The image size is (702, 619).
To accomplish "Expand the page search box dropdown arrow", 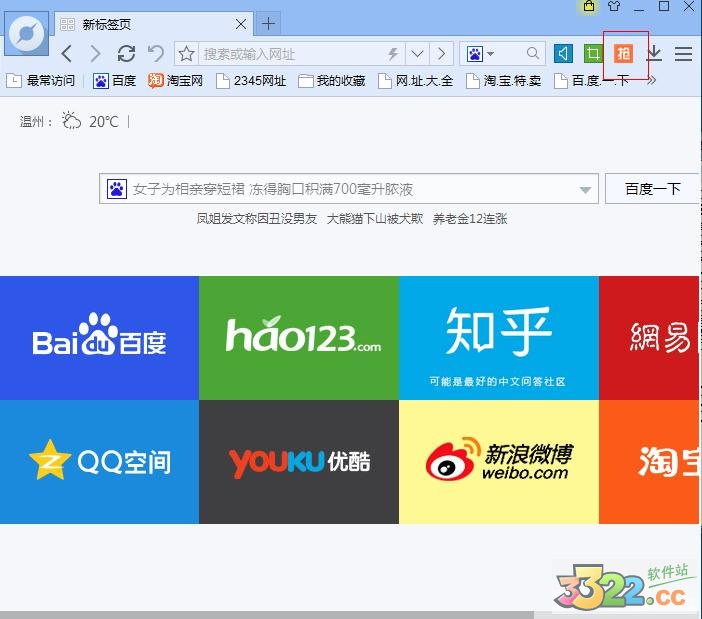I will click(x=585, y=190).
